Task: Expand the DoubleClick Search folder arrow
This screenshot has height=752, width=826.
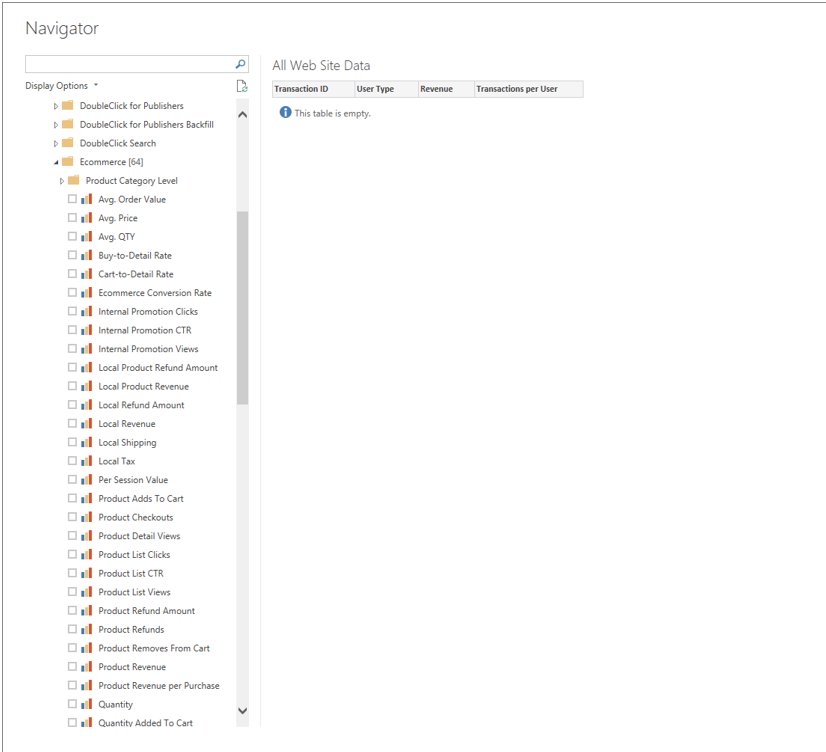Action: coord(55,143)
